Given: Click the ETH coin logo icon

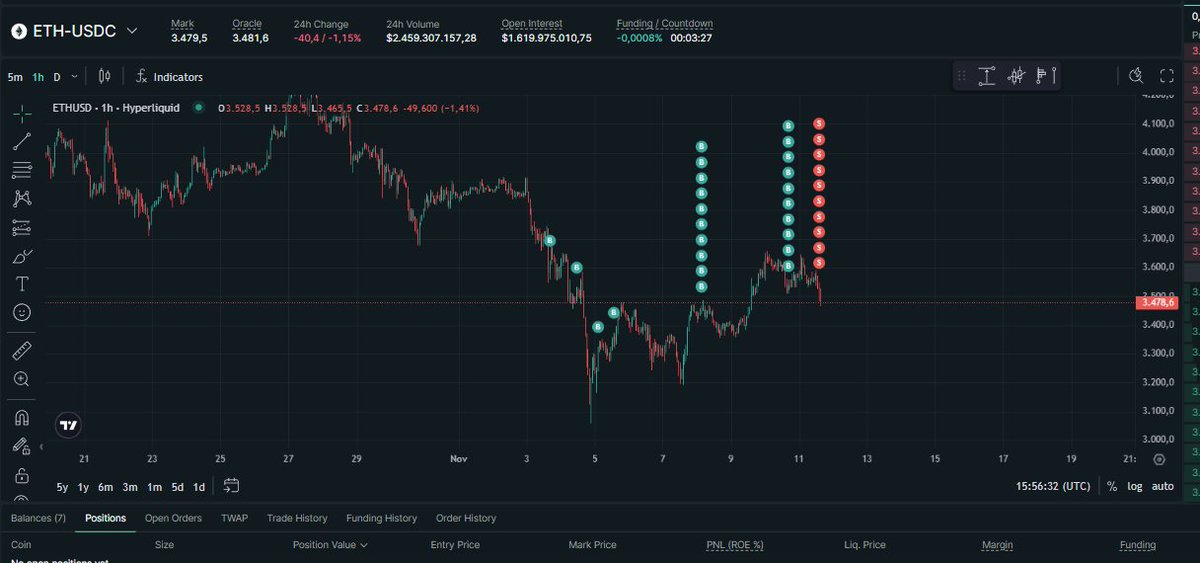Looking at the screenshot, I should tap(18, 31).
